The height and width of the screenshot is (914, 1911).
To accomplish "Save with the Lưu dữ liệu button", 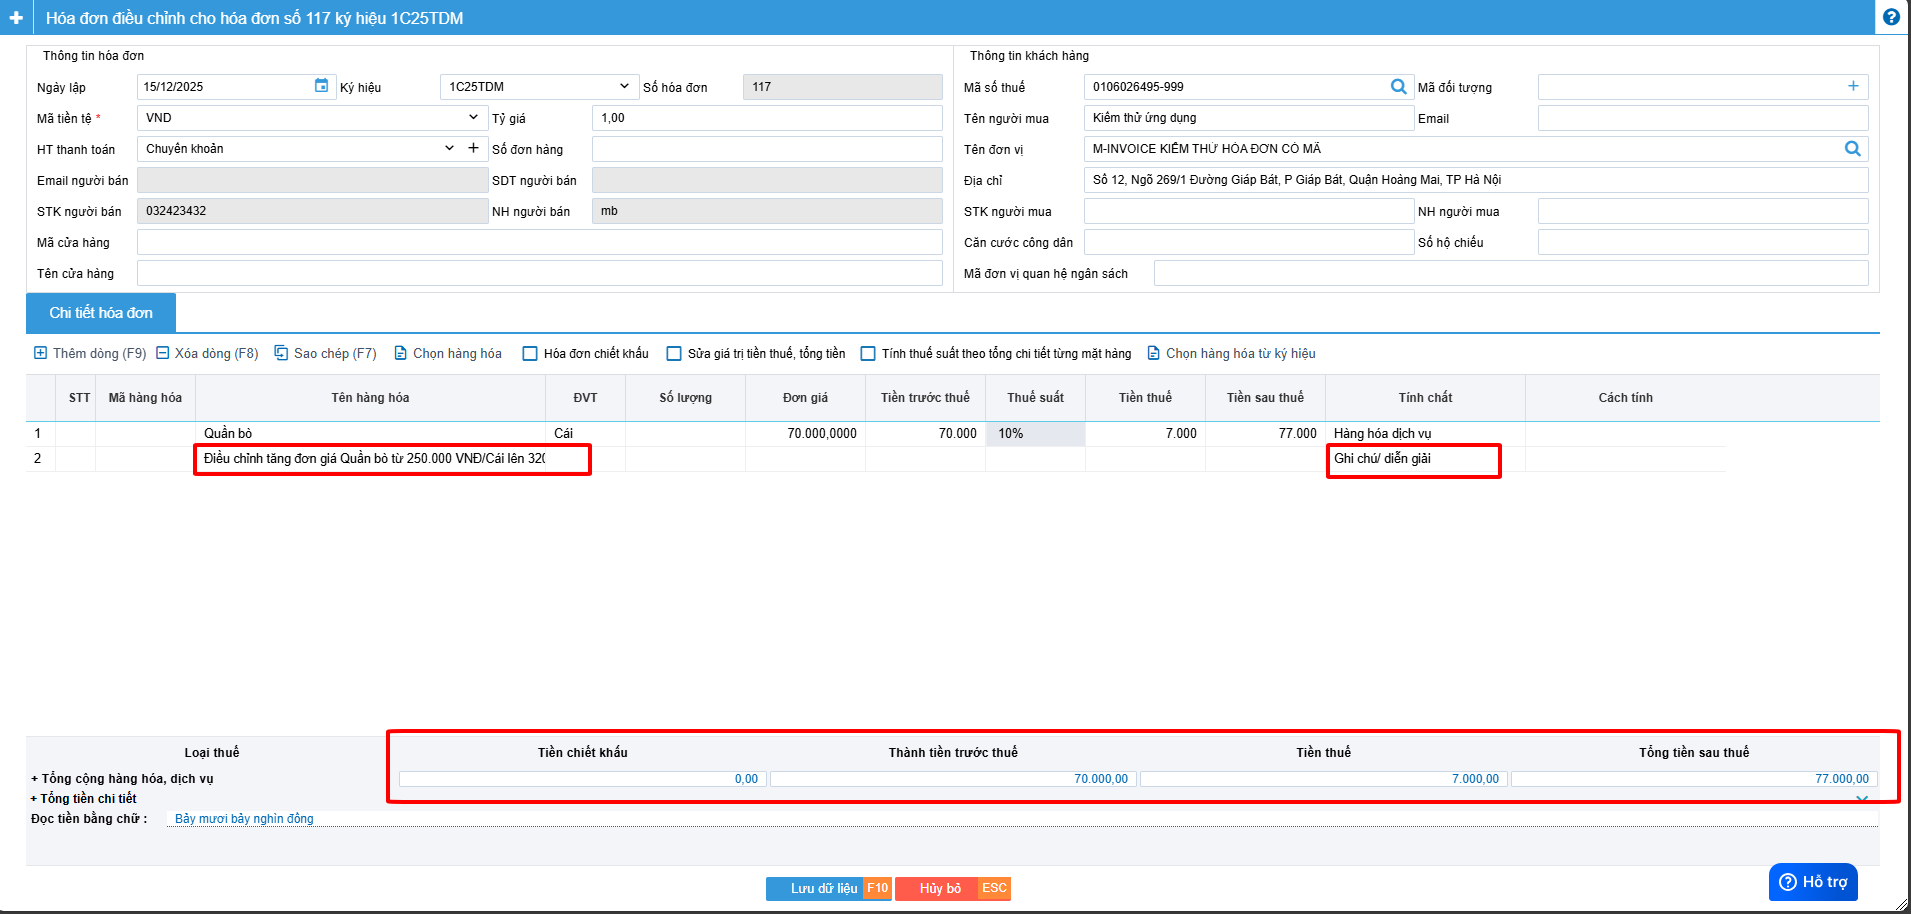I will point(824,888).
